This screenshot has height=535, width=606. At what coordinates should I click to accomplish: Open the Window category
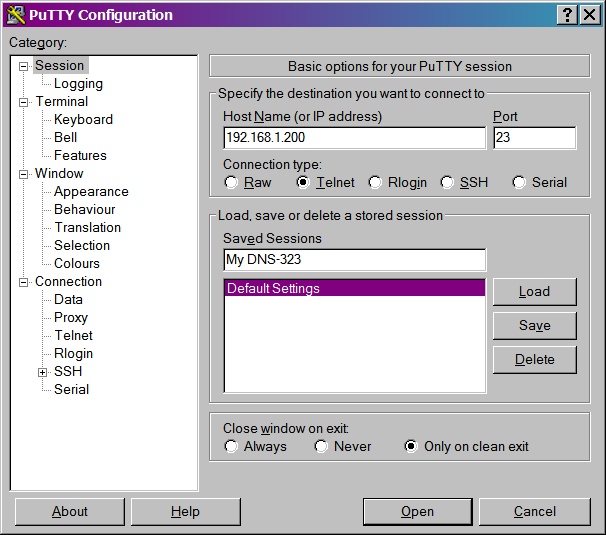coord(59,173)
